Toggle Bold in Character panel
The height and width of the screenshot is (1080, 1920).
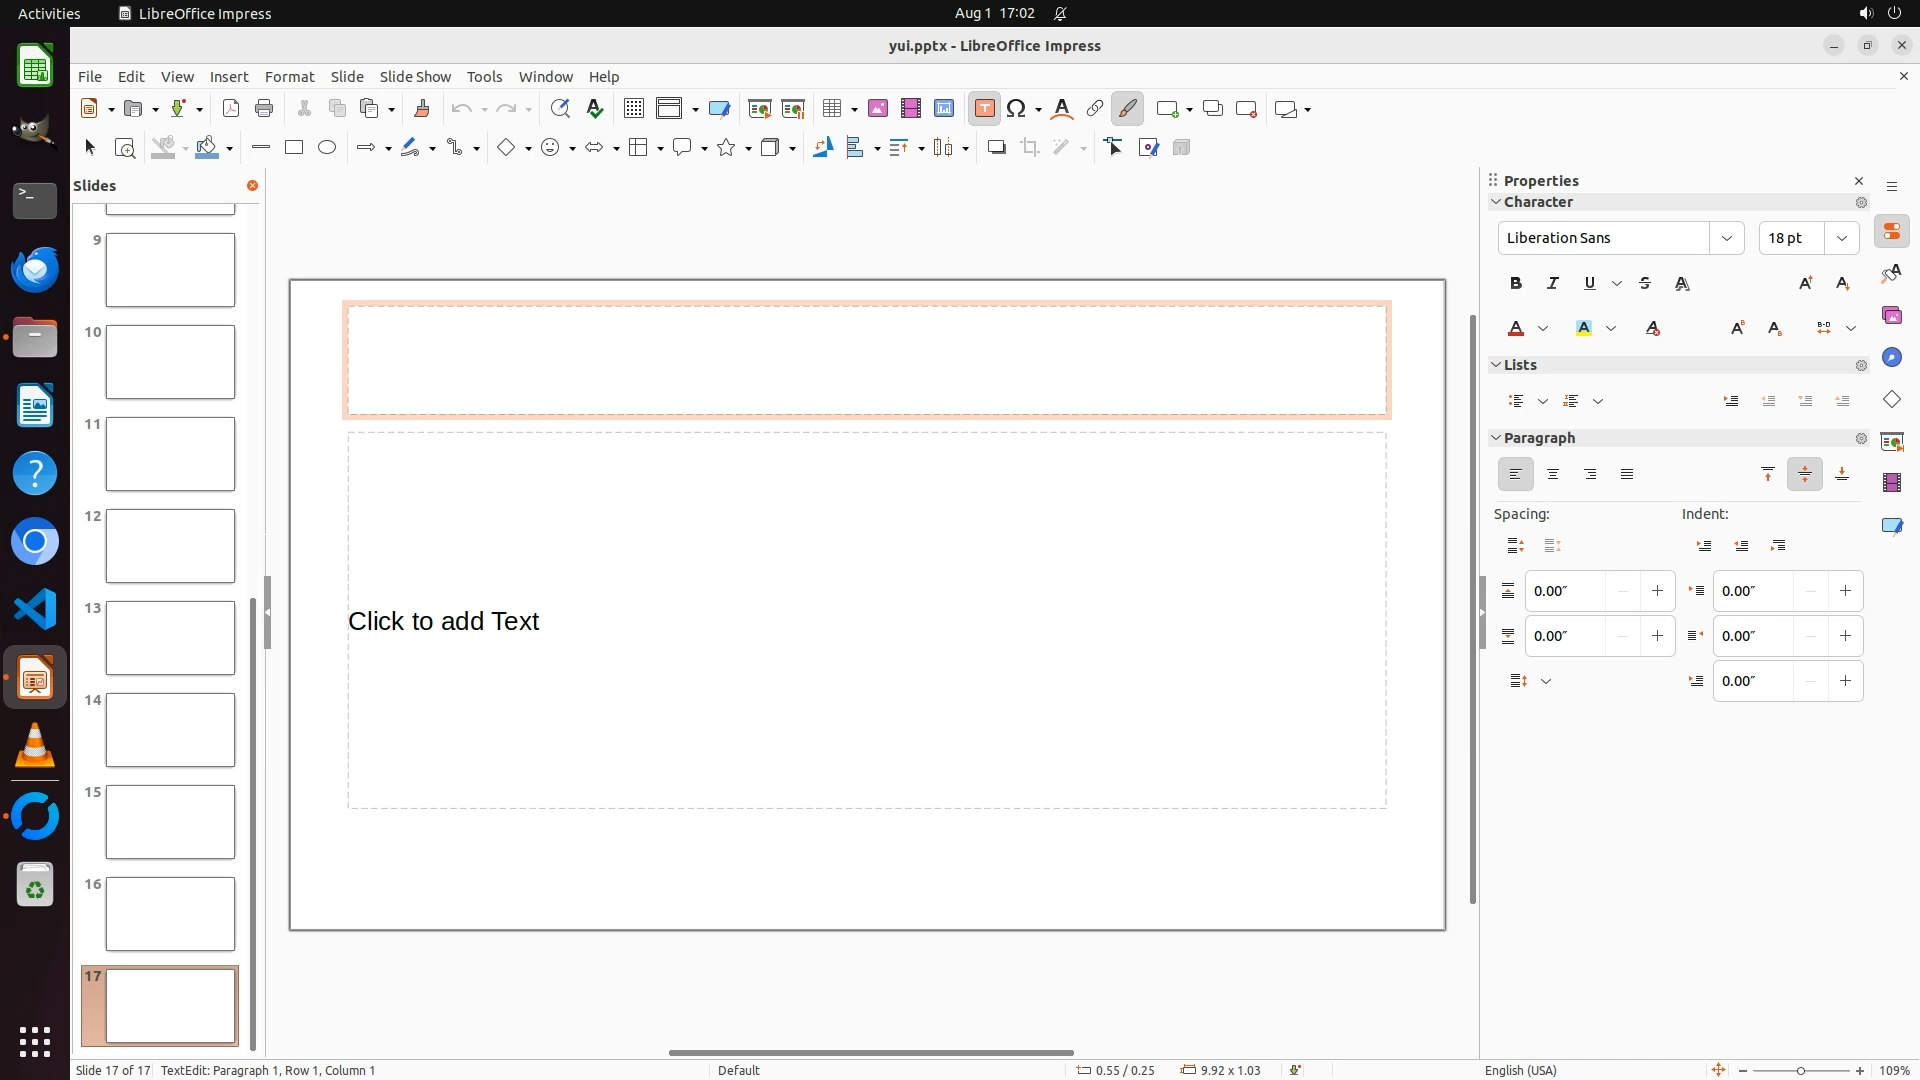(1516, 284)
